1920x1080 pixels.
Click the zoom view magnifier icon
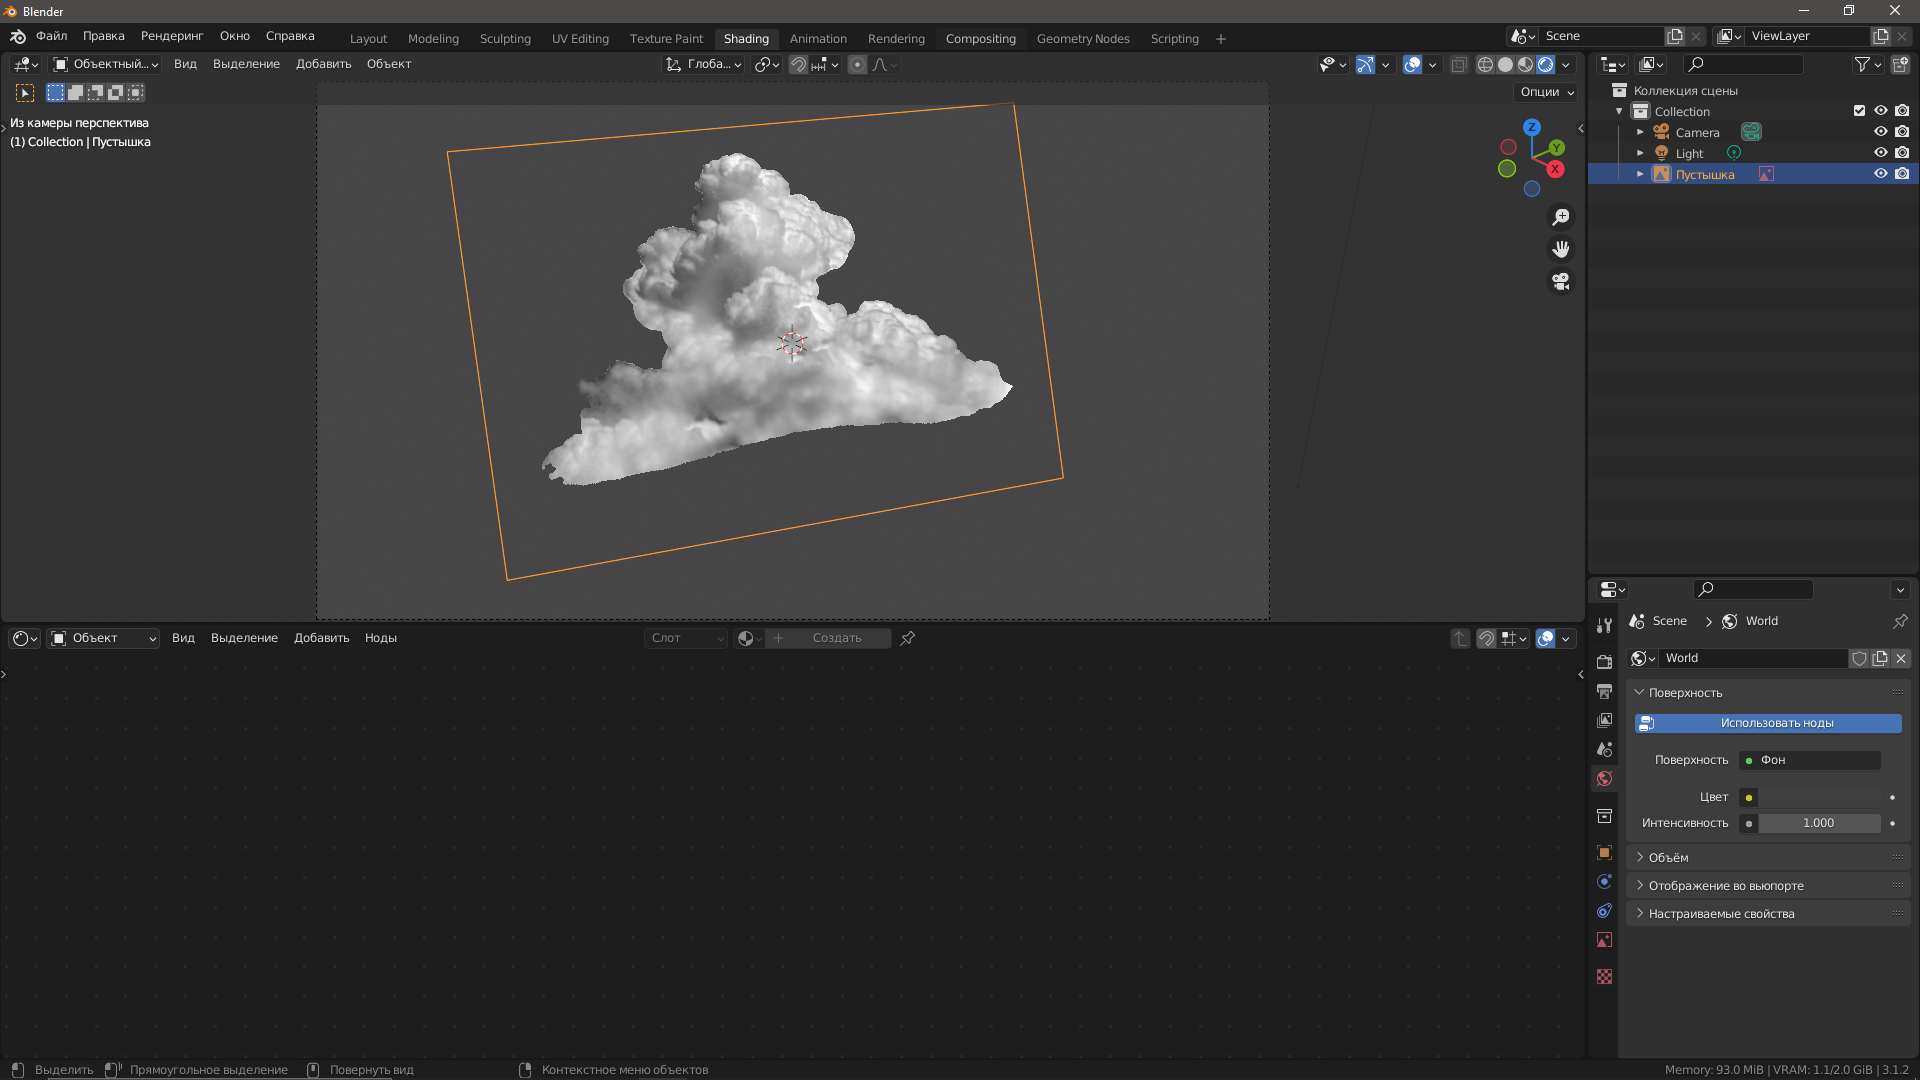tap(1560, 217)
